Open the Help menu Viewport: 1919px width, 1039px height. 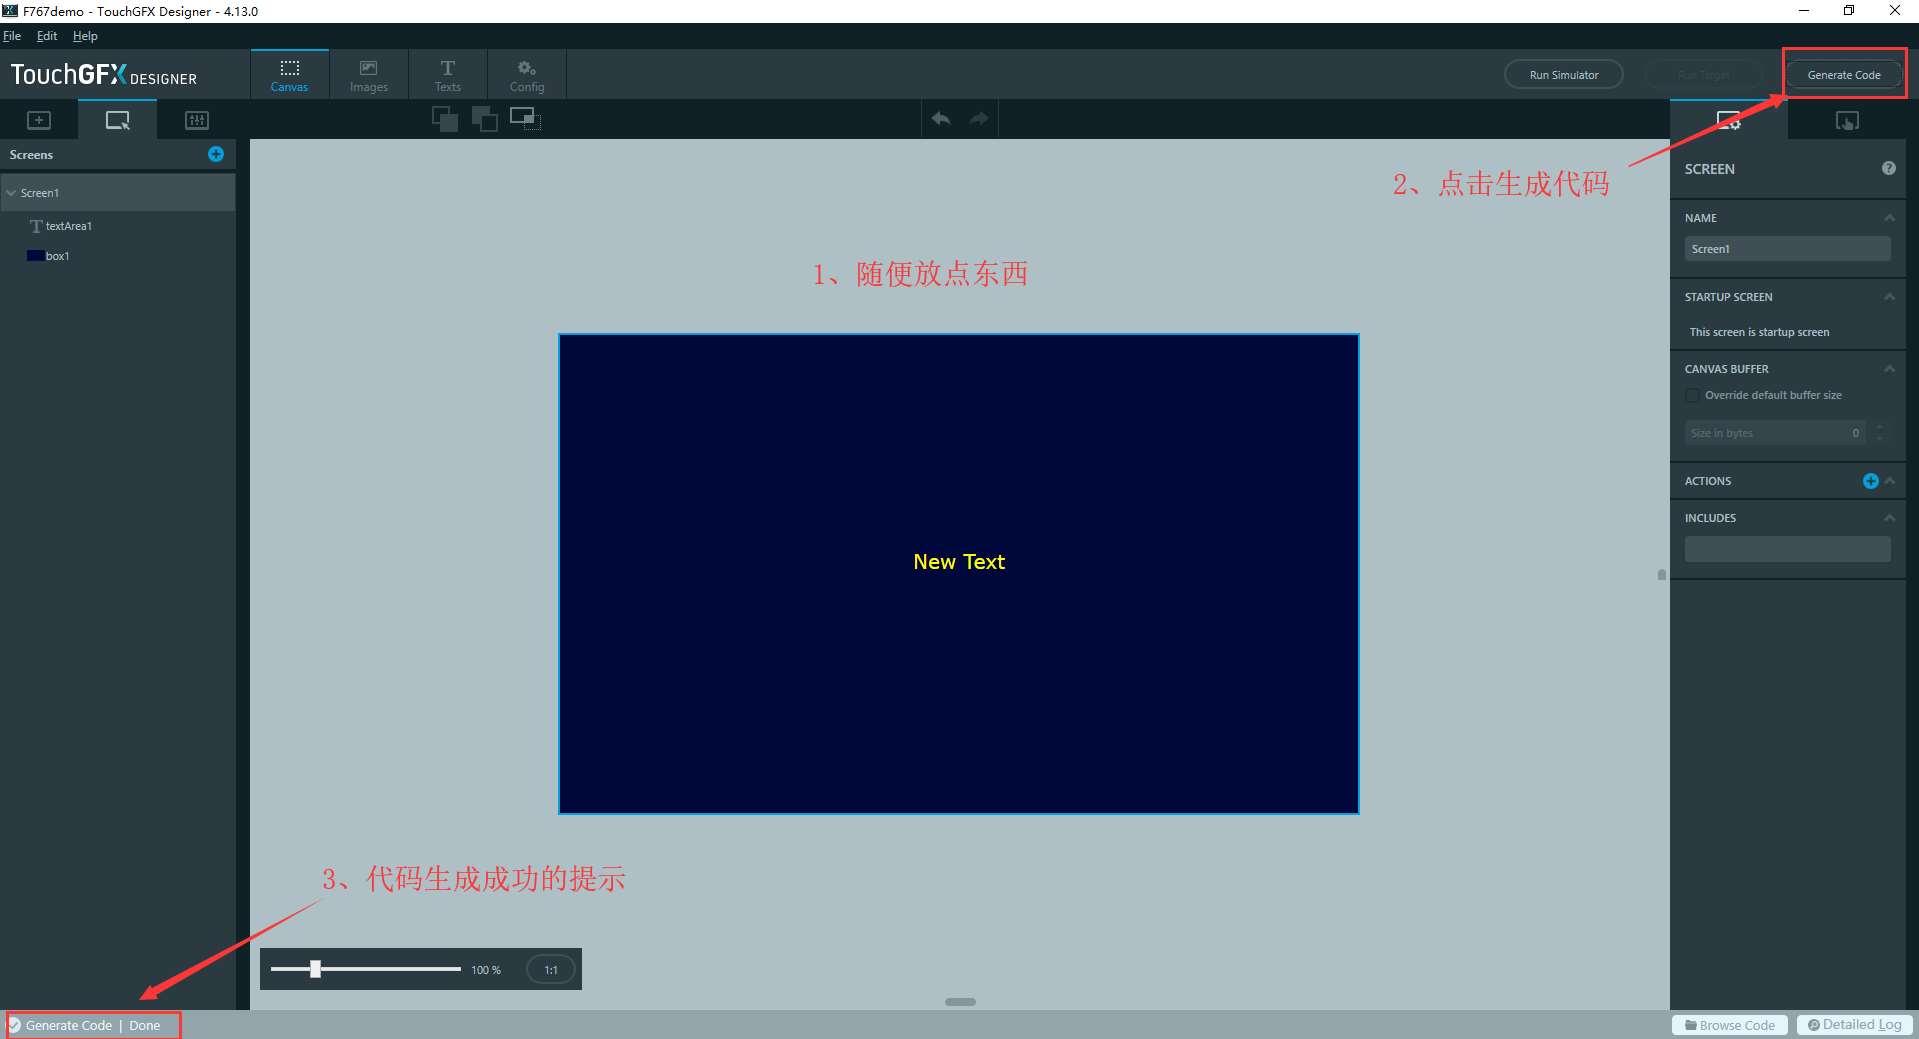(85, 36)
